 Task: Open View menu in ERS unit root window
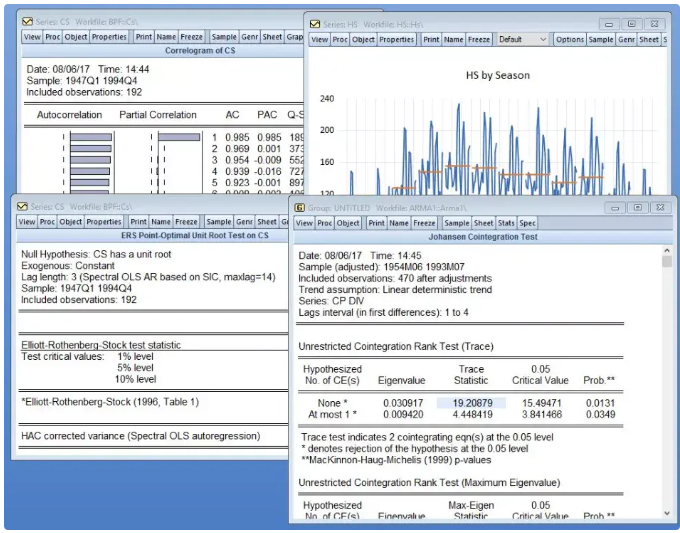pos(27,222)
